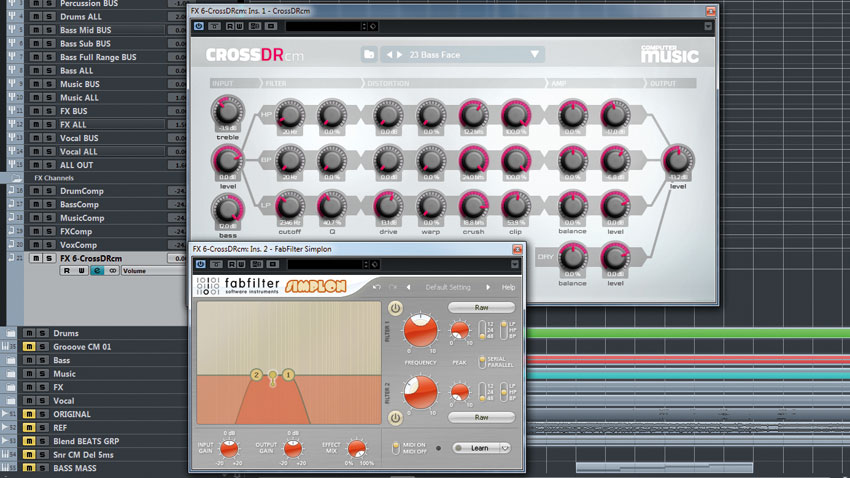
Task: Open the Default Setting preset menu
Action: (x=448, y=287)
